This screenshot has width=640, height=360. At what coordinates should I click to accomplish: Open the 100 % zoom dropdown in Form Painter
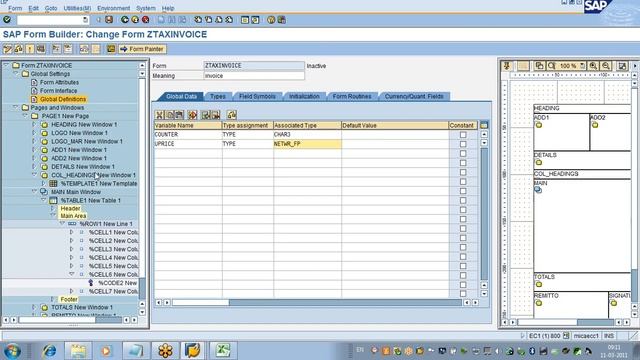[582, 66]
